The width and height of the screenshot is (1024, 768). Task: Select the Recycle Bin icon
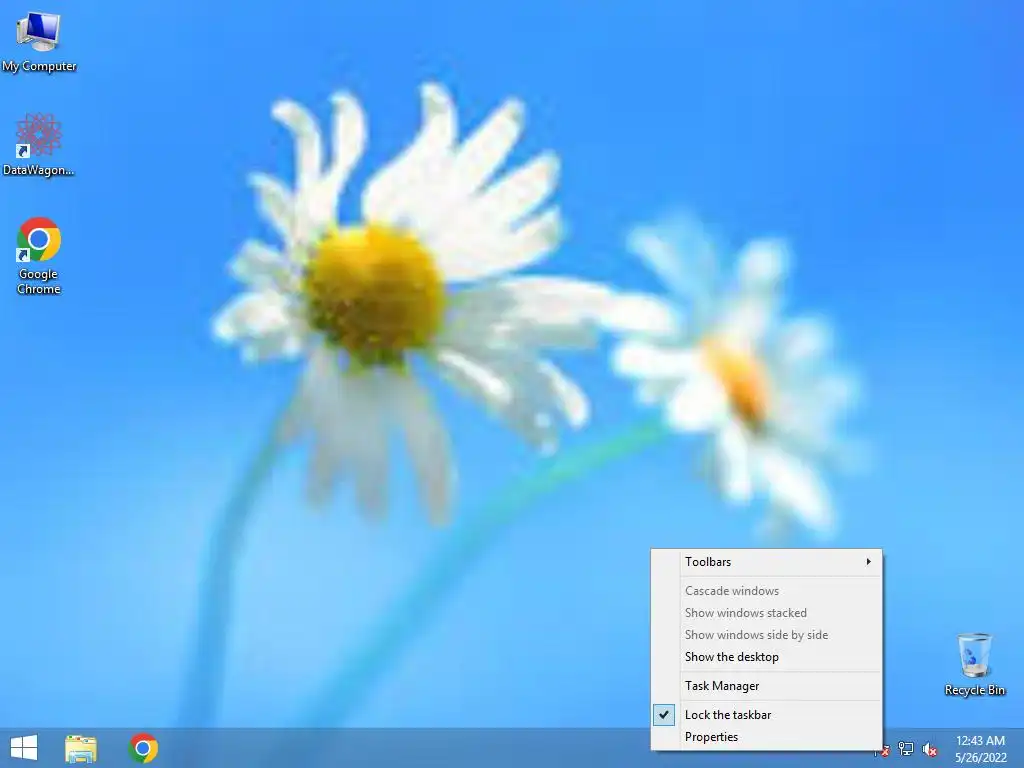pos(974,665)
